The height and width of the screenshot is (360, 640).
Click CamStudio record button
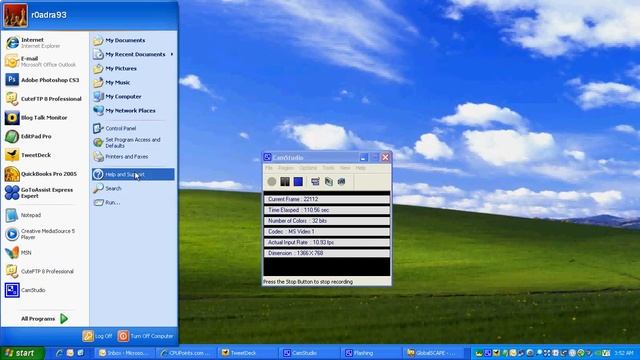tap(271, 182)
